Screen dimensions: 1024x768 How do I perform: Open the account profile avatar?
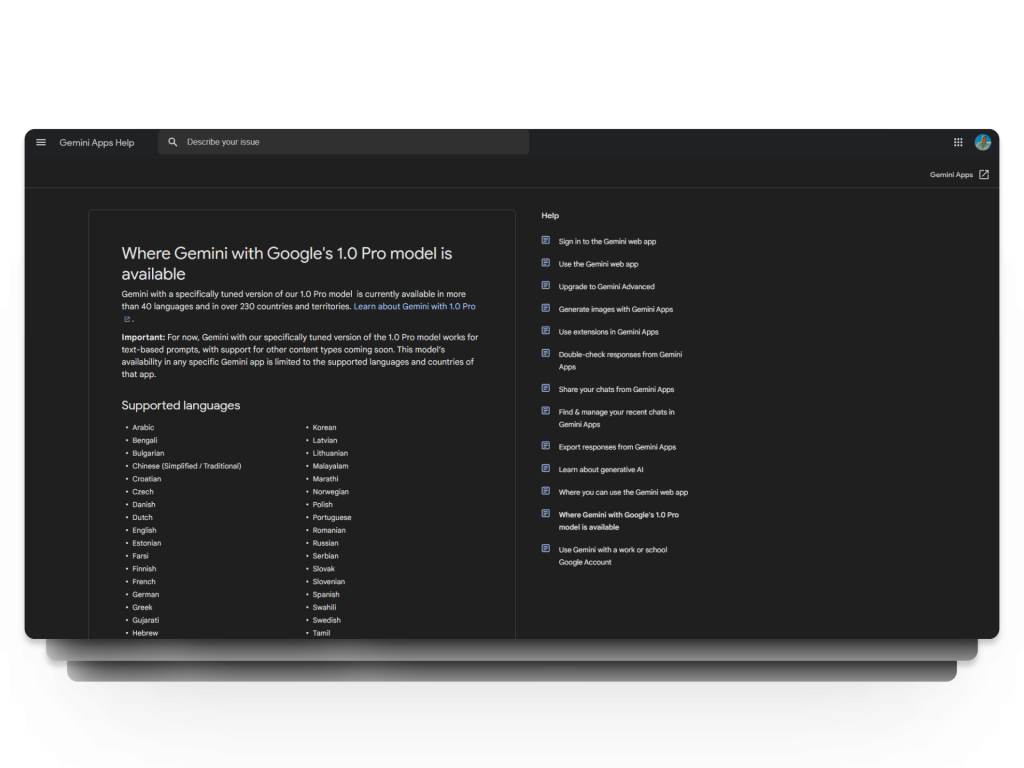(983, 142)
